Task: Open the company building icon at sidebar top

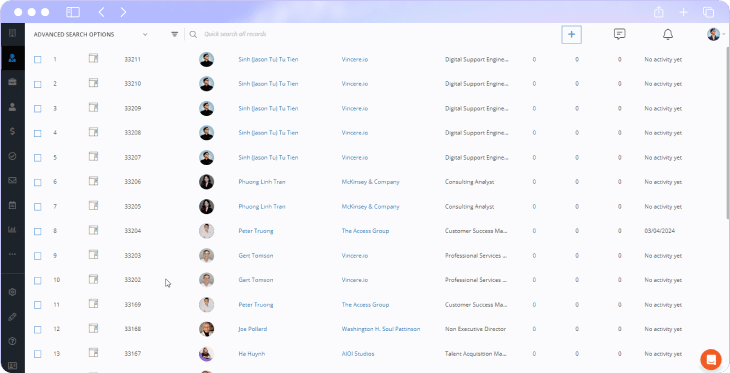Action: [13, 33]
